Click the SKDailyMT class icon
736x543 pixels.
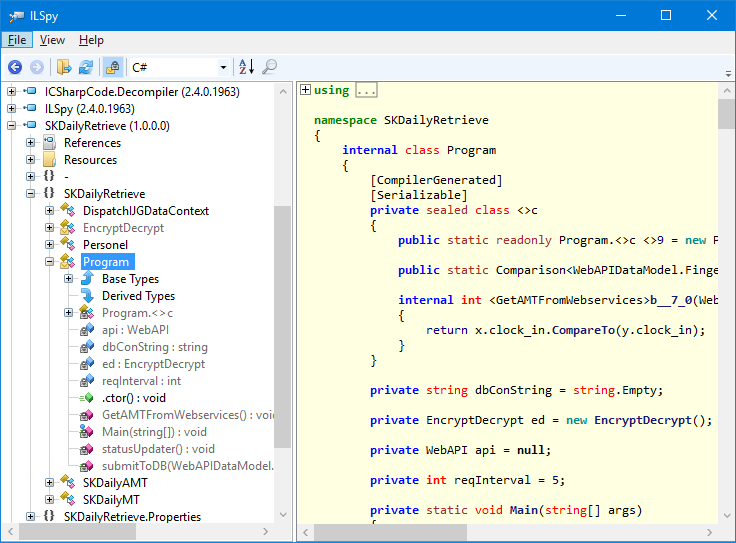click(68, 499)
